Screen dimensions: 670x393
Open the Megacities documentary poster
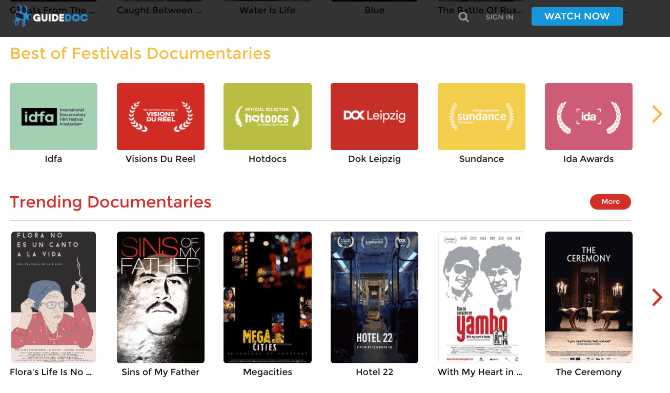point(267,297)
